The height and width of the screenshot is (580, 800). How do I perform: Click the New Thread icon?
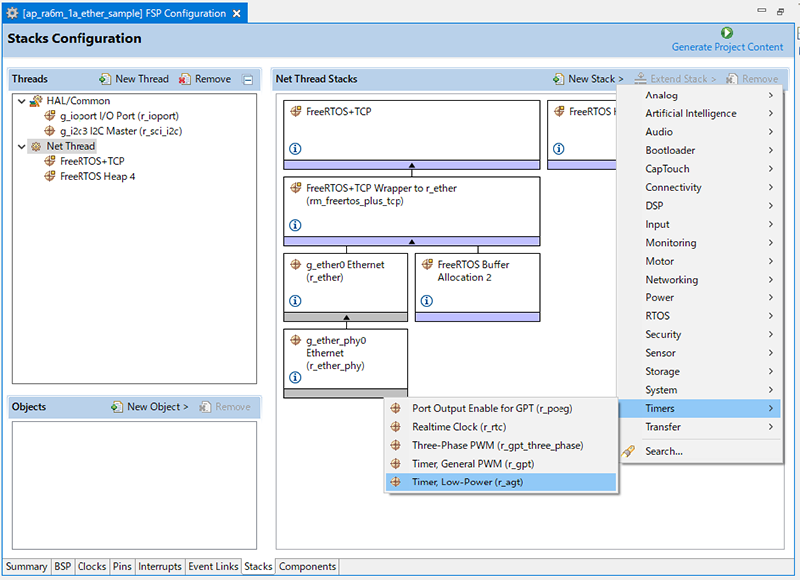(105, 79)
